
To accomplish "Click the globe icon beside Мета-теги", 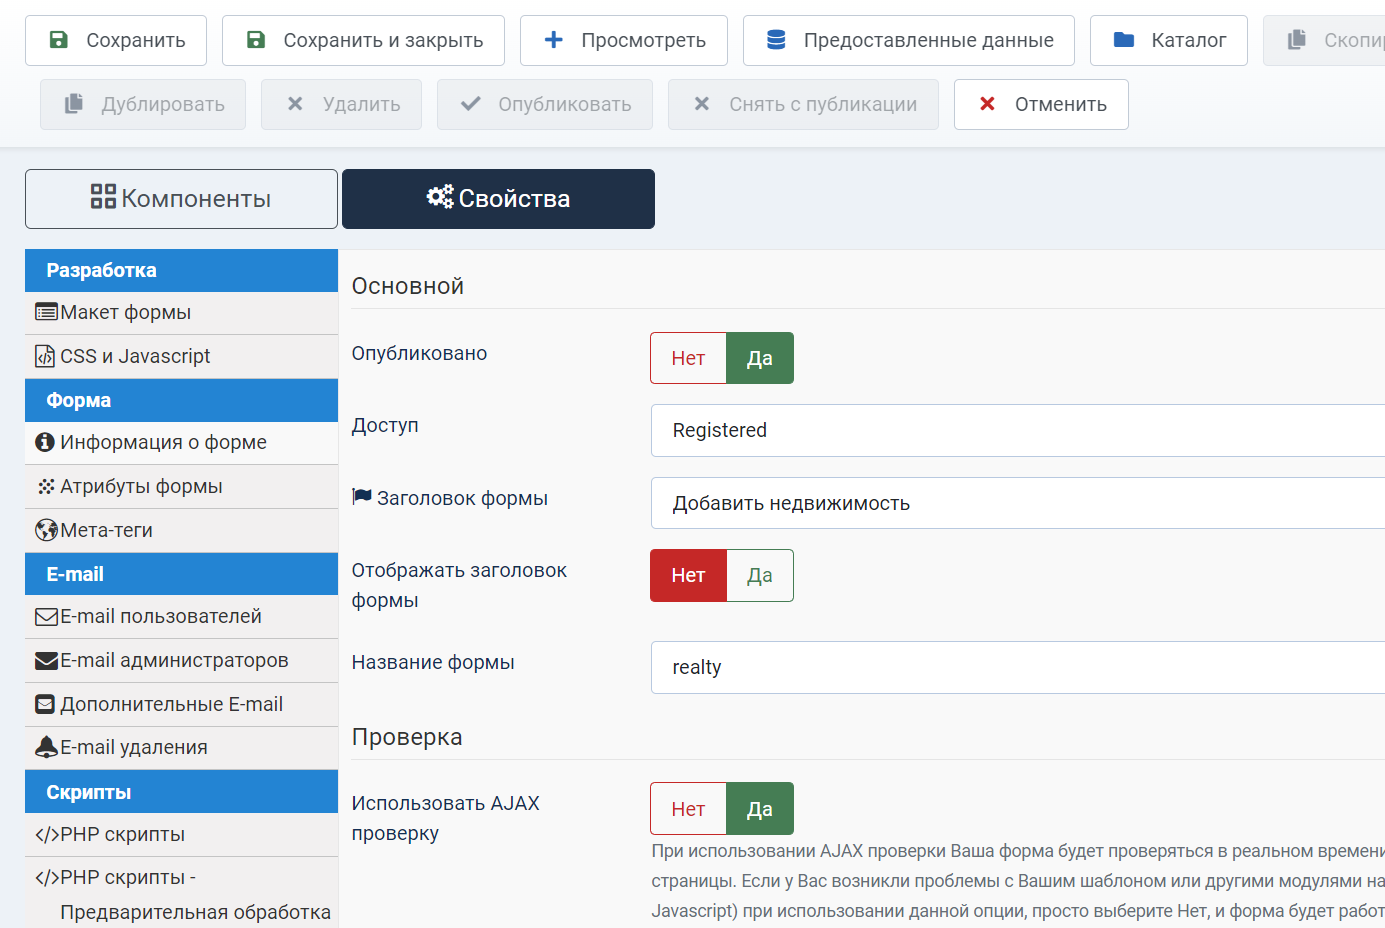I will tap(46, 530).
